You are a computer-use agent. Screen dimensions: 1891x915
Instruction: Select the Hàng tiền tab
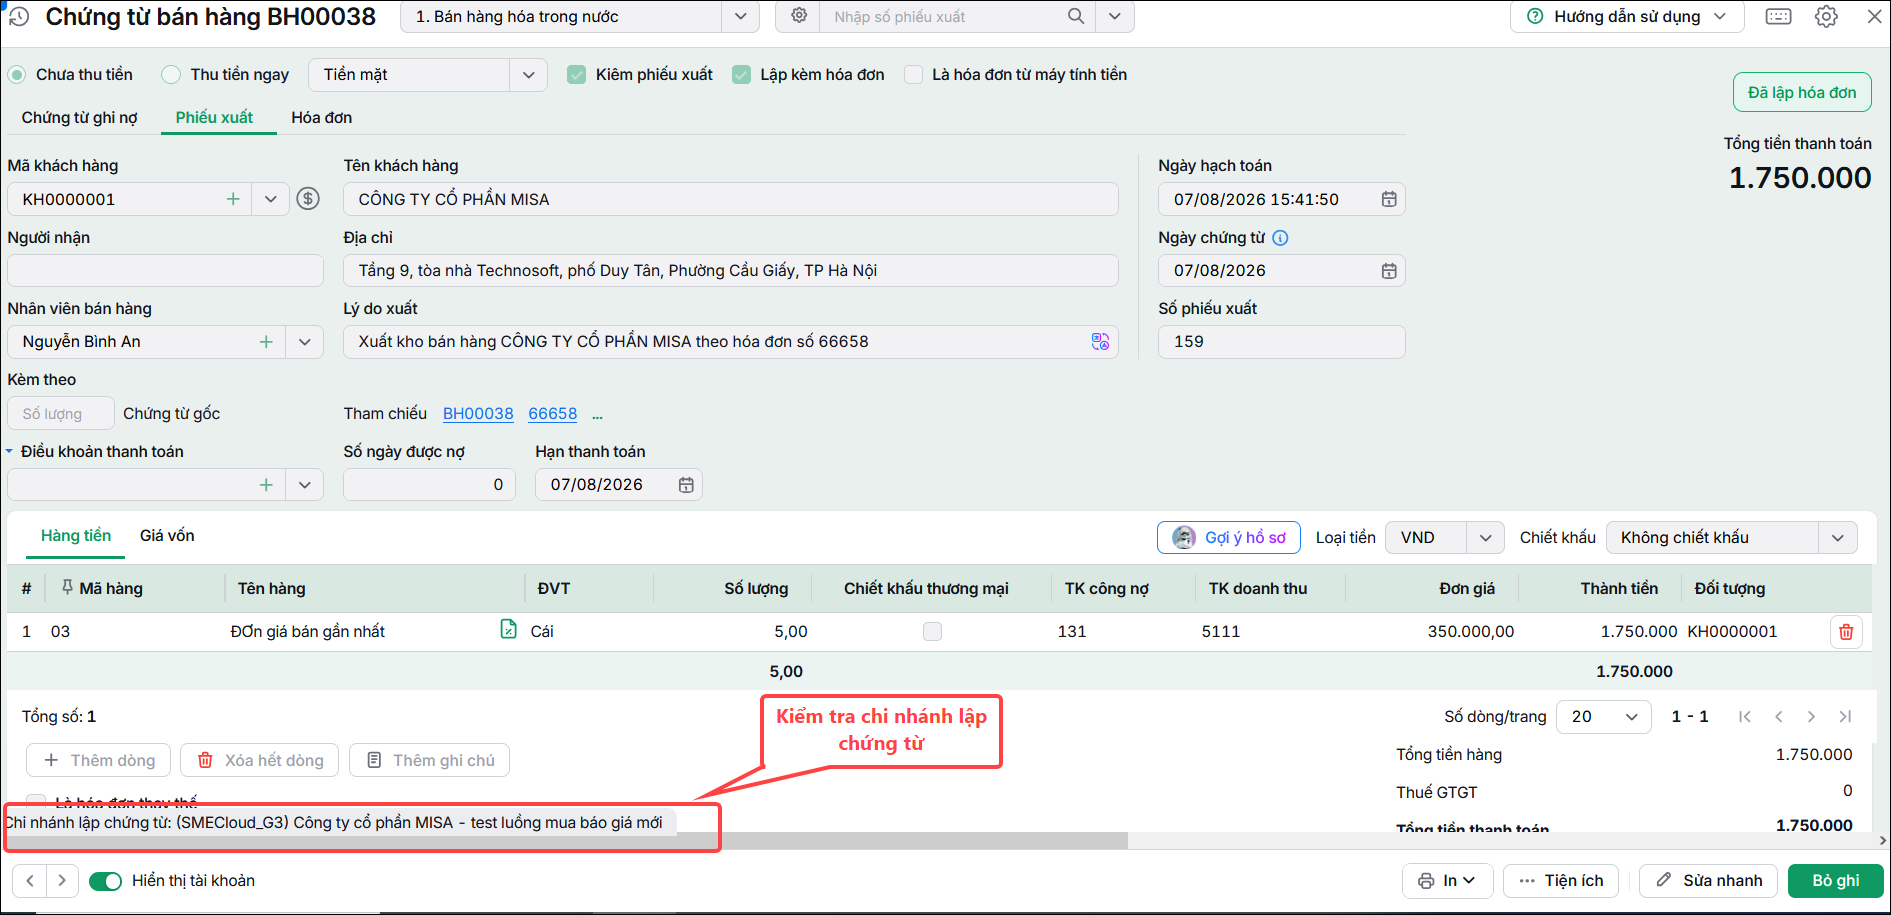76,536
